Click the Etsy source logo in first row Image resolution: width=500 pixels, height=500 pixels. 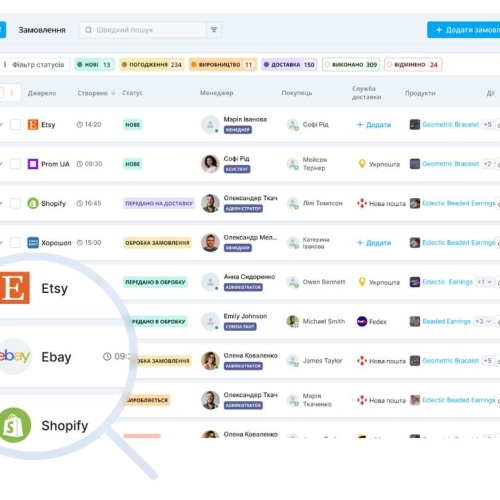pyautogui.click(x=33, y=125)
